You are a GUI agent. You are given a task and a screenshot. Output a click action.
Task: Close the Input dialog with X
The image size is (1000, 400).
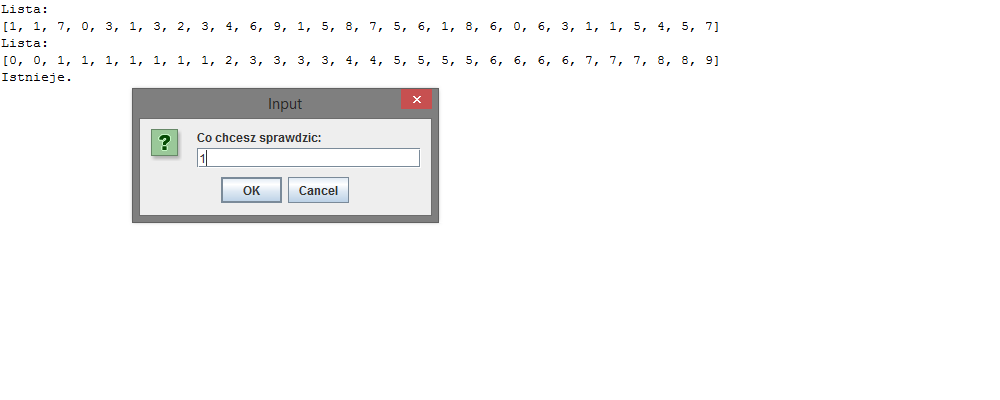point(416,99)
